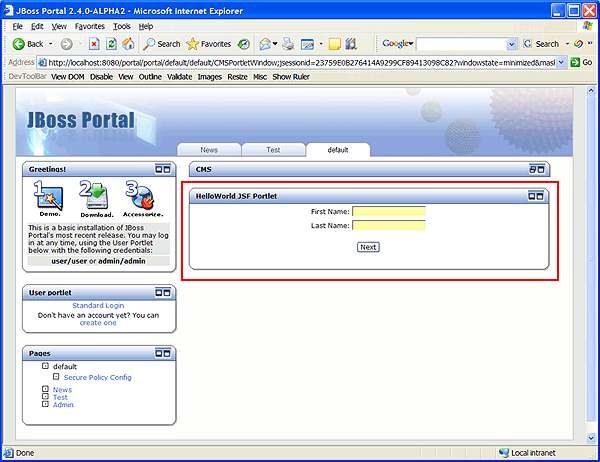Collapse the default node in Pages tree
The width and height of the screenshot is (600, 462).
[45, 366]
